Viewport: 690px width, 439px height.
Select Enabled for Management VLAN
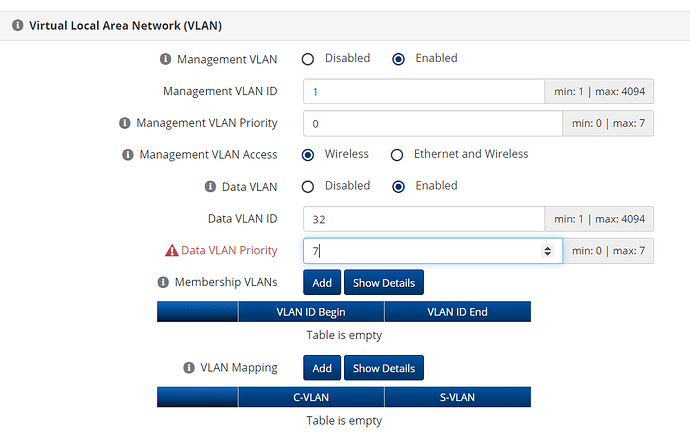click(x=399, y=59)
